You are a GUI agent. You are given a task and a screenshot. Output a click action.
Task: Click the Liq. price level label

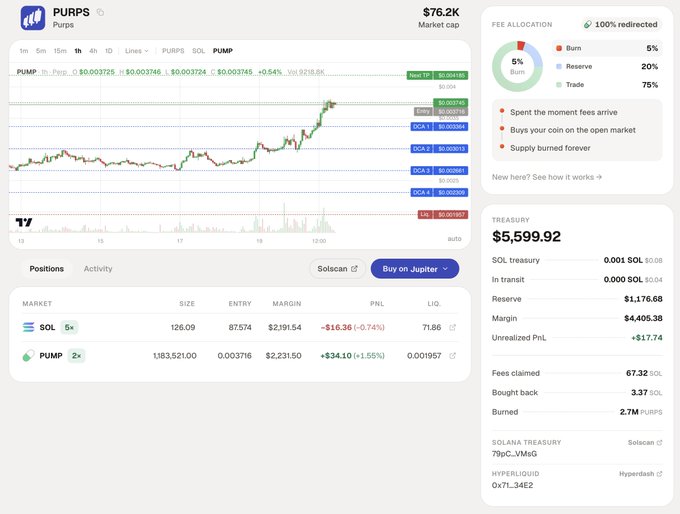(x=443, y=214)
